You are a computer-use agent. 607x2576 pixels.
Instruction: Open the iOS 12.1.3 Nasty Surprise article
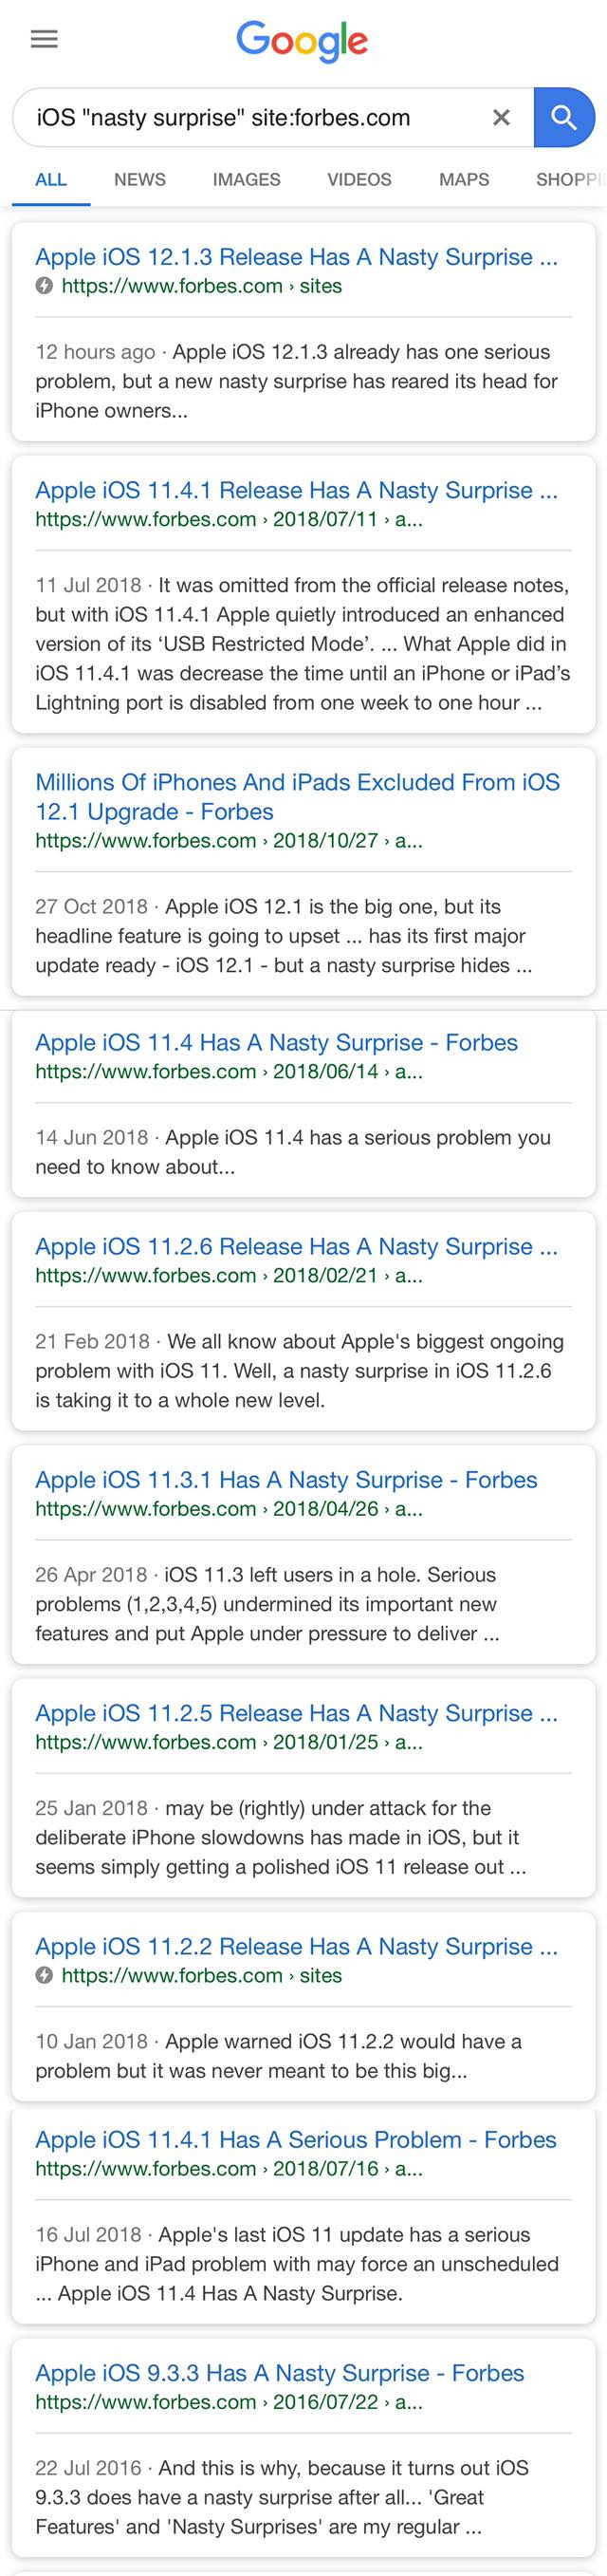(296, 257)
